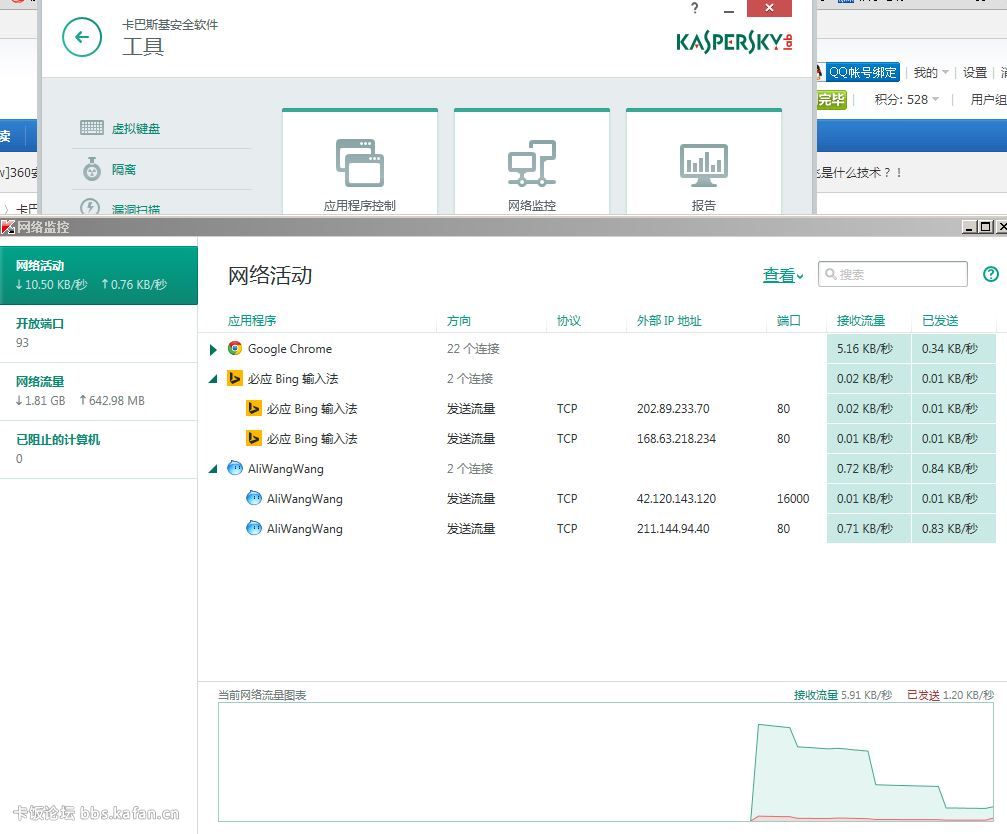Image resolution: width=1007 pixels, height=834 pixels.
Task: Sort by the 应用程序 column header
Action: pyautogui.click(x=252, y=320)
